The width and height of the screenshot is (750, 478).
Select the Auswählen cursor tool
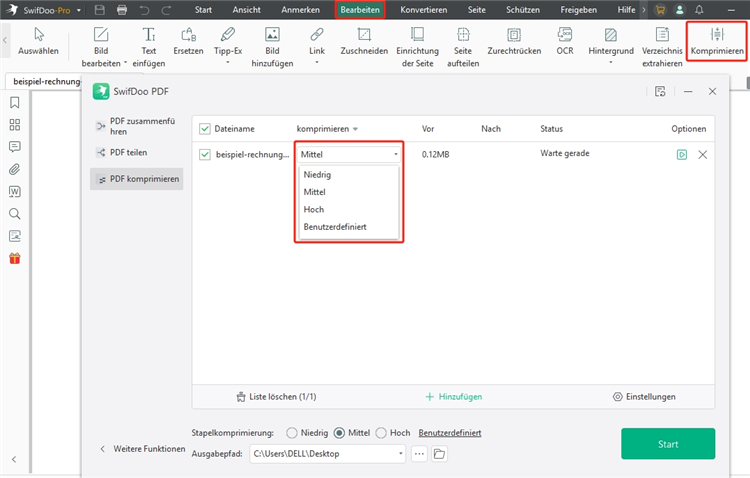[x=38, y=41]
